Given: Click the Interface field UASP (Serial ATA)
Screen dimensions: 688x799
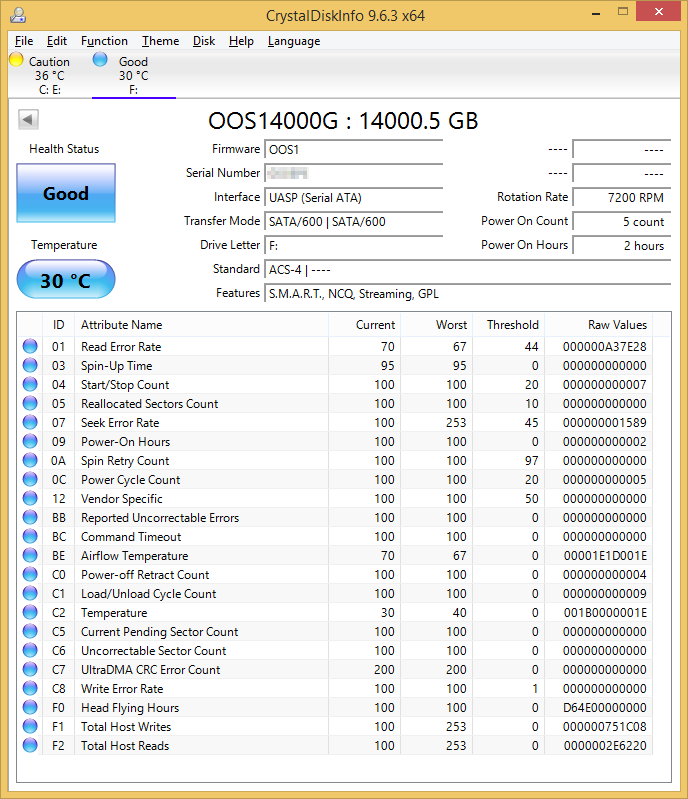Looking at the screenshot, I should pyautogui.click(x=354, y=198).
